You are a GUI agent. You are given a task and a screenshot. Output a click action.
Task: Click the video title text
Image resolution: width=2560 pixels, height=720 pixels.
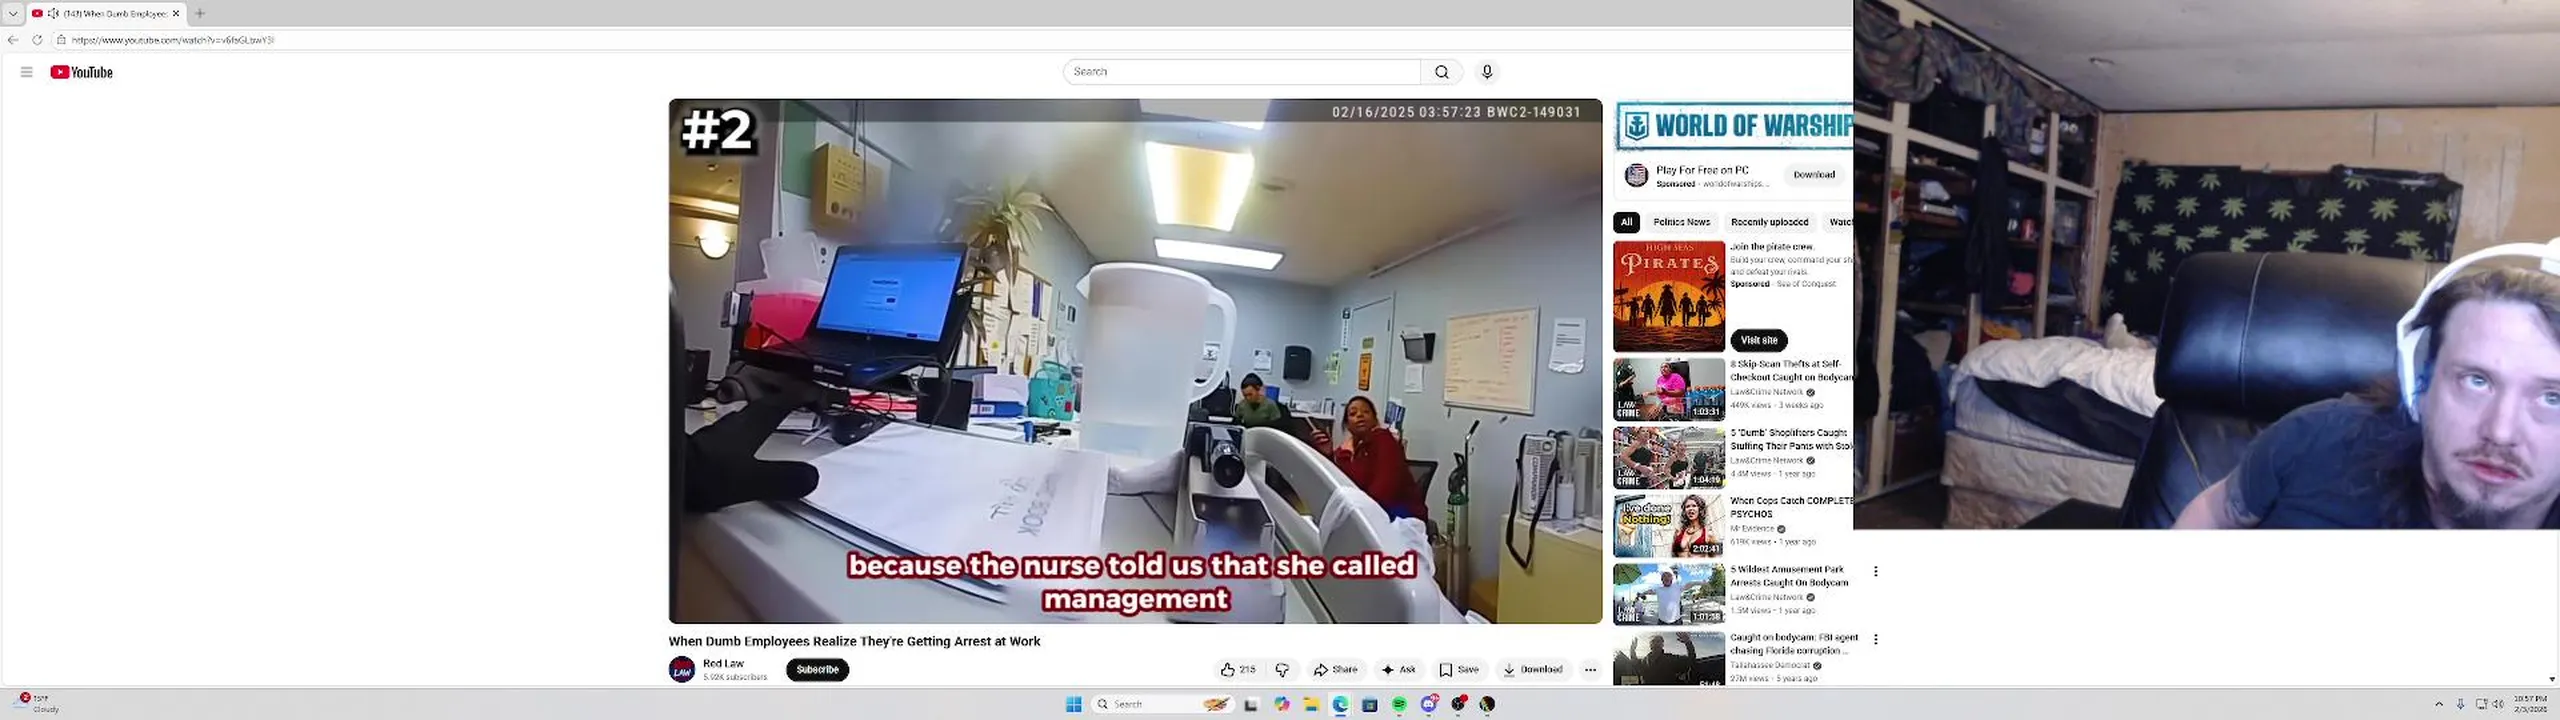point(854,642)
